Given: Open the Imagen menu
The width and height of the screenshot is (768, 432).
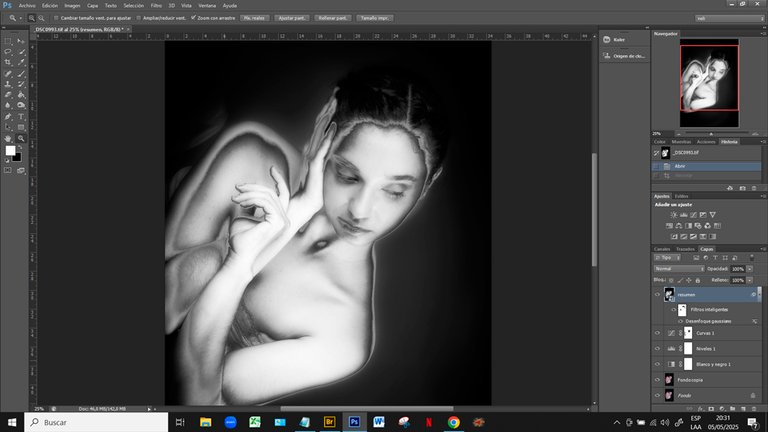Looking at the screenshot, I should coord(72,6).
